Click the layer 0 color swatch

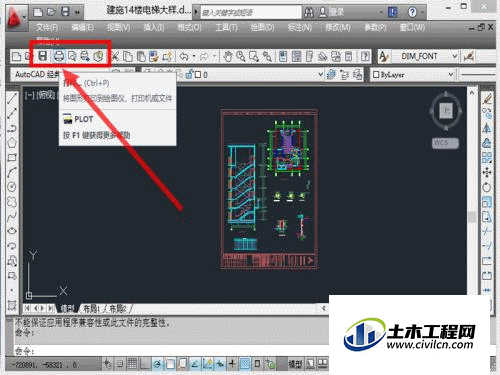pos(198,75)
